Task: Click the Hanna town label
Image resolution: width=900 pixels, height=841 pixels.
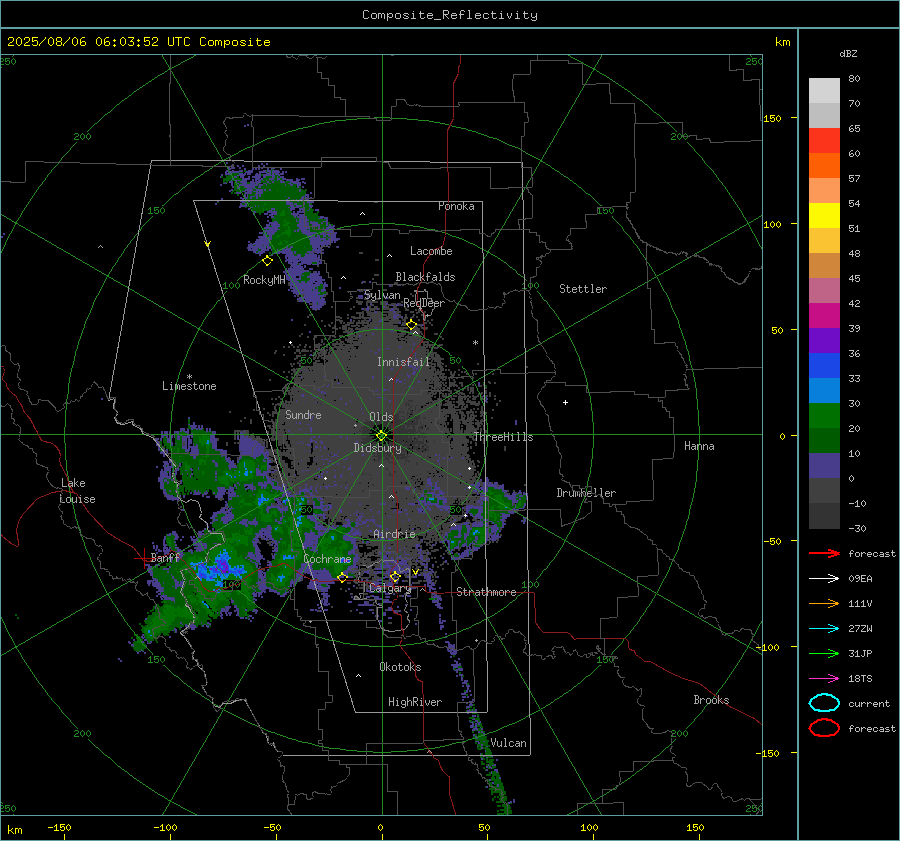Action: 699,446
